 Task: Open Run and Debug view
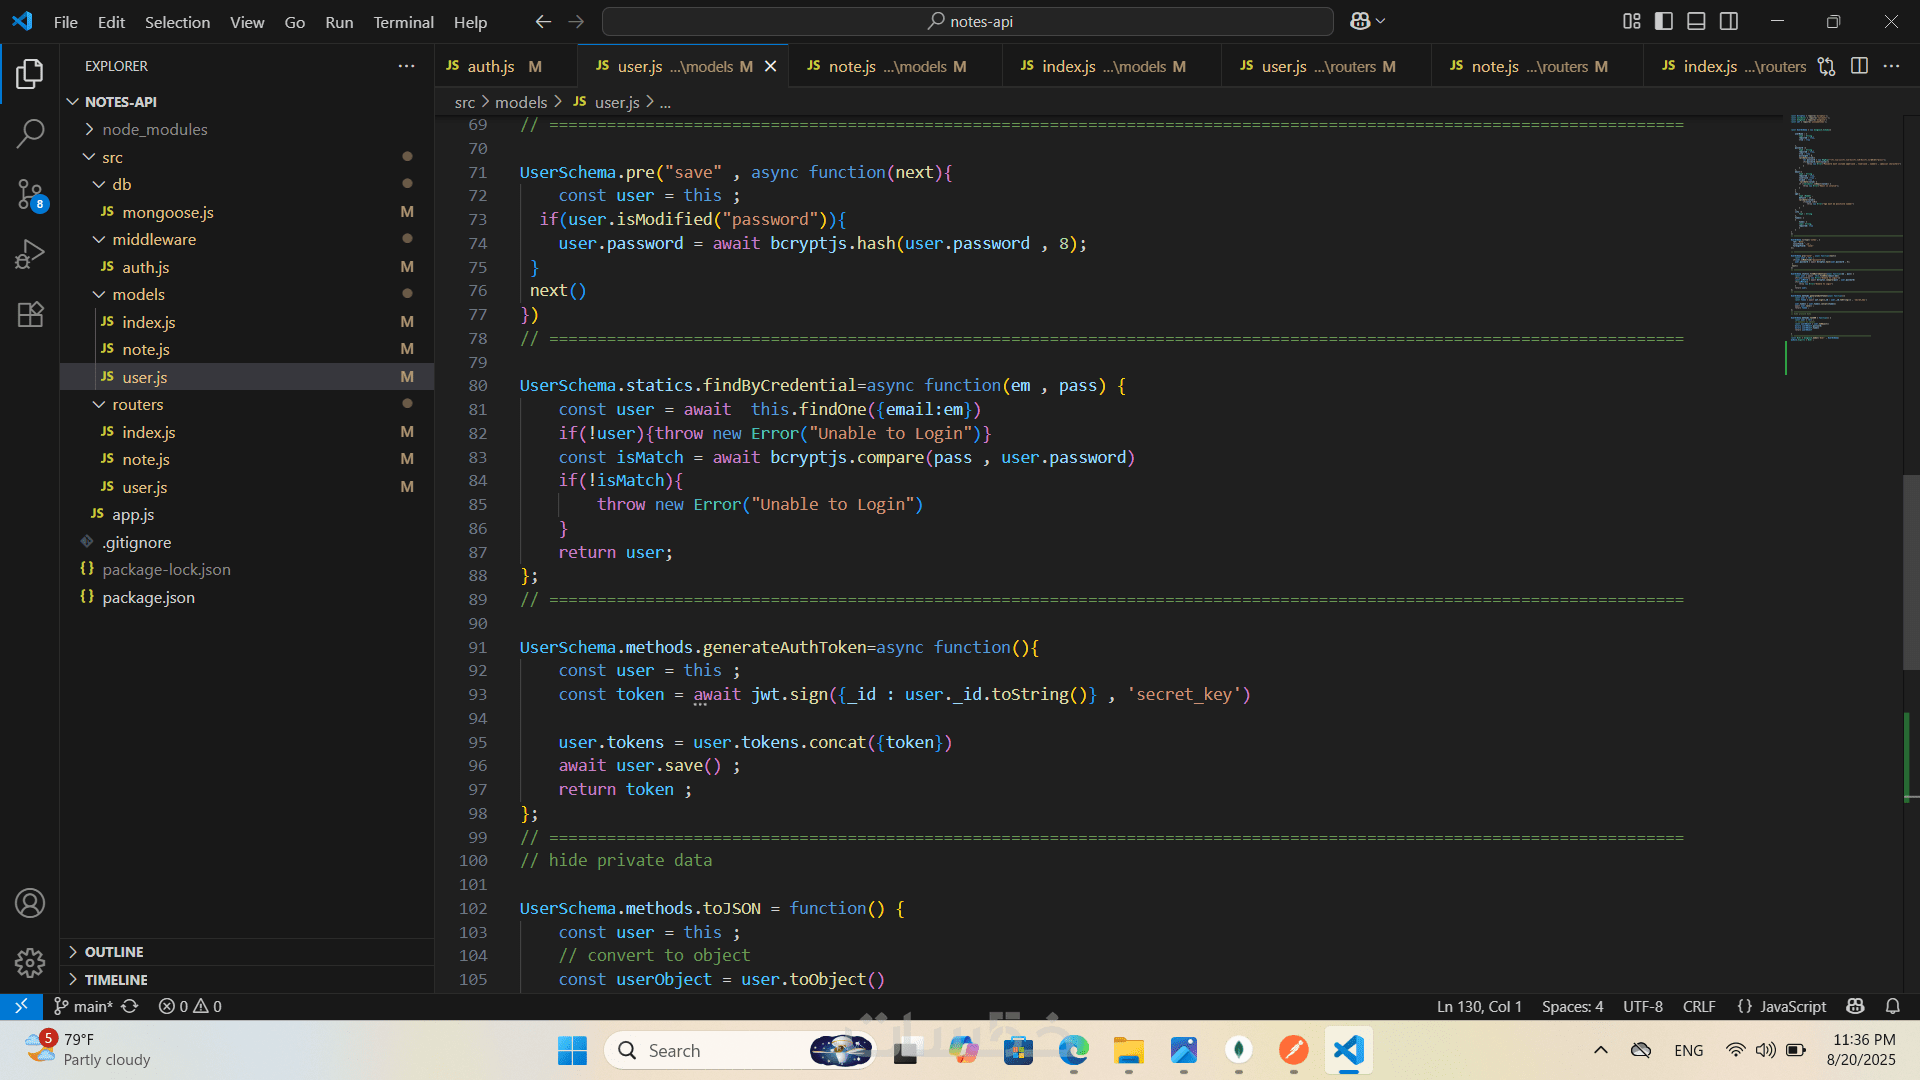[x=30, y=254]
